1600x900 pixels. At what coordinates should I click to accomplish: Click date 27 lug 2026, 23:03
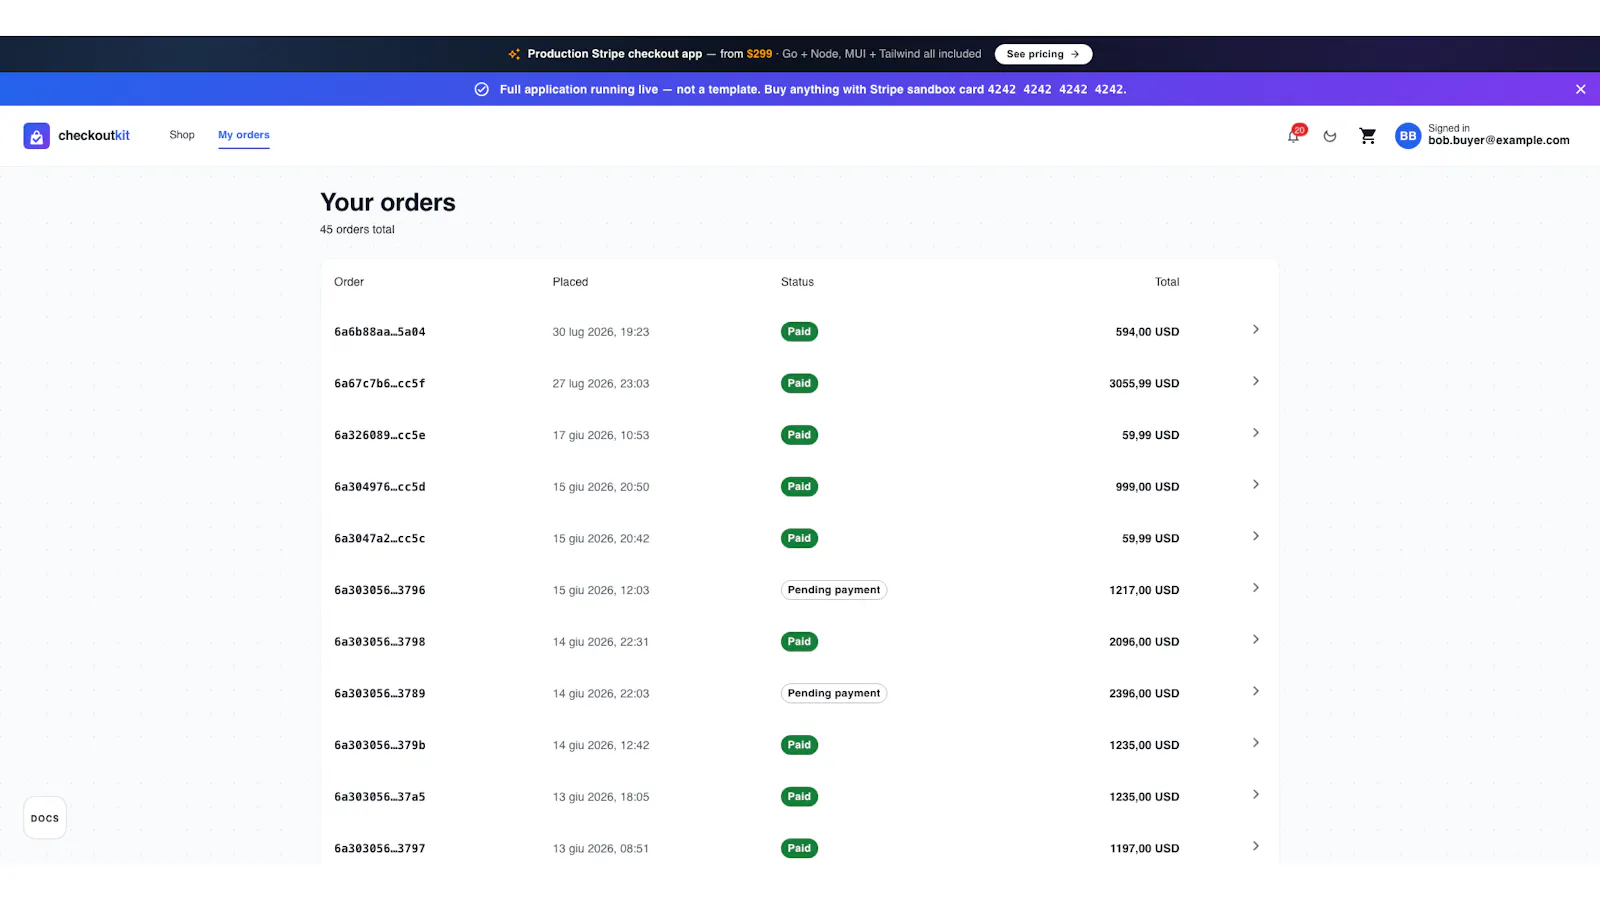[x=601, y=384]
